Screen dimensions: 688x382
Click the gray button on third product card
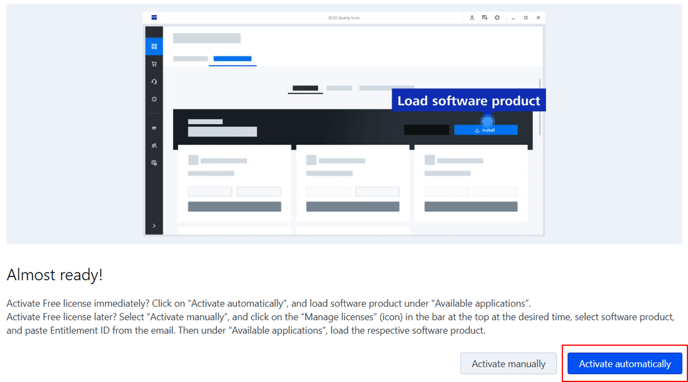[471, 207]
